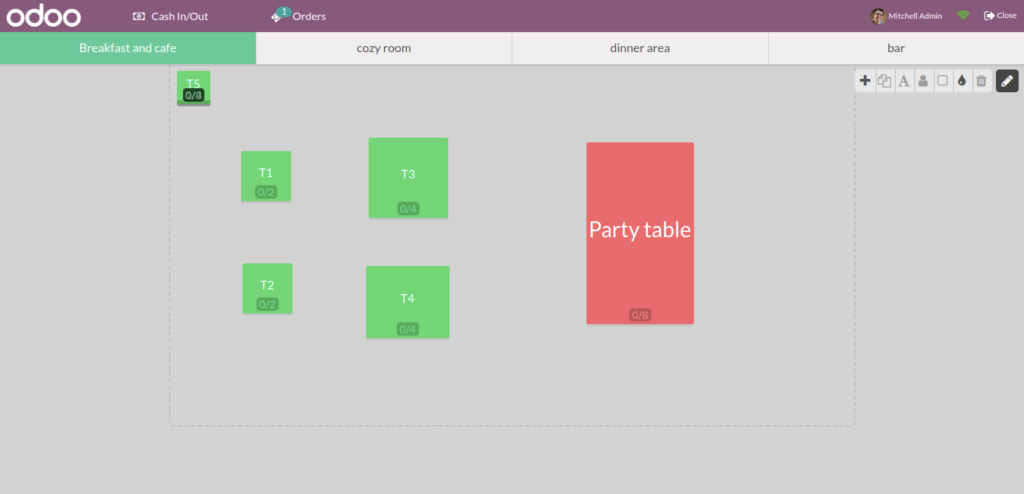
Task: Toggle floor edit mode with pencil icon
Action: pos(1007,81)
